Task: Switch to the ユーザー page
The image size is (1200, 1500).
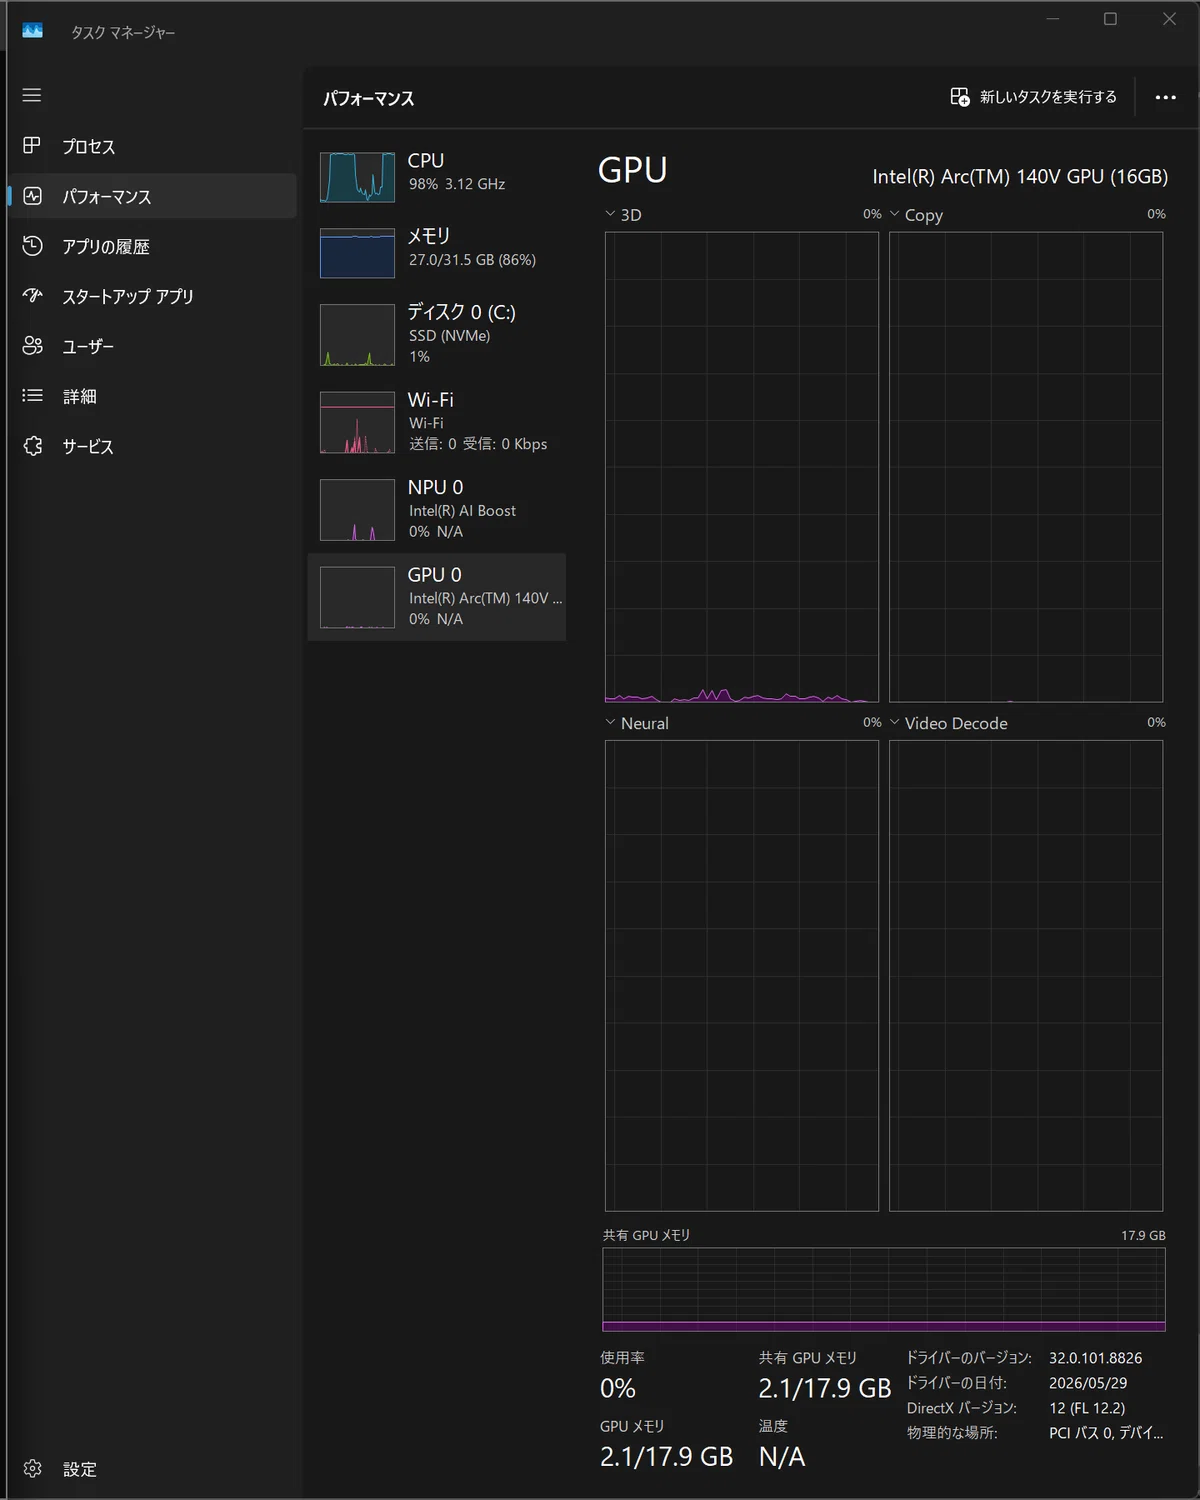Action: tap(152, 346)
